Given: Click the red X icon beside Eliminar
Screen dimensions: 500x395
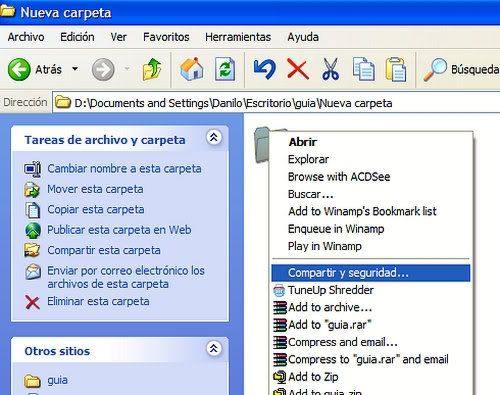Looking at the screenshot, I should (32, 303).
